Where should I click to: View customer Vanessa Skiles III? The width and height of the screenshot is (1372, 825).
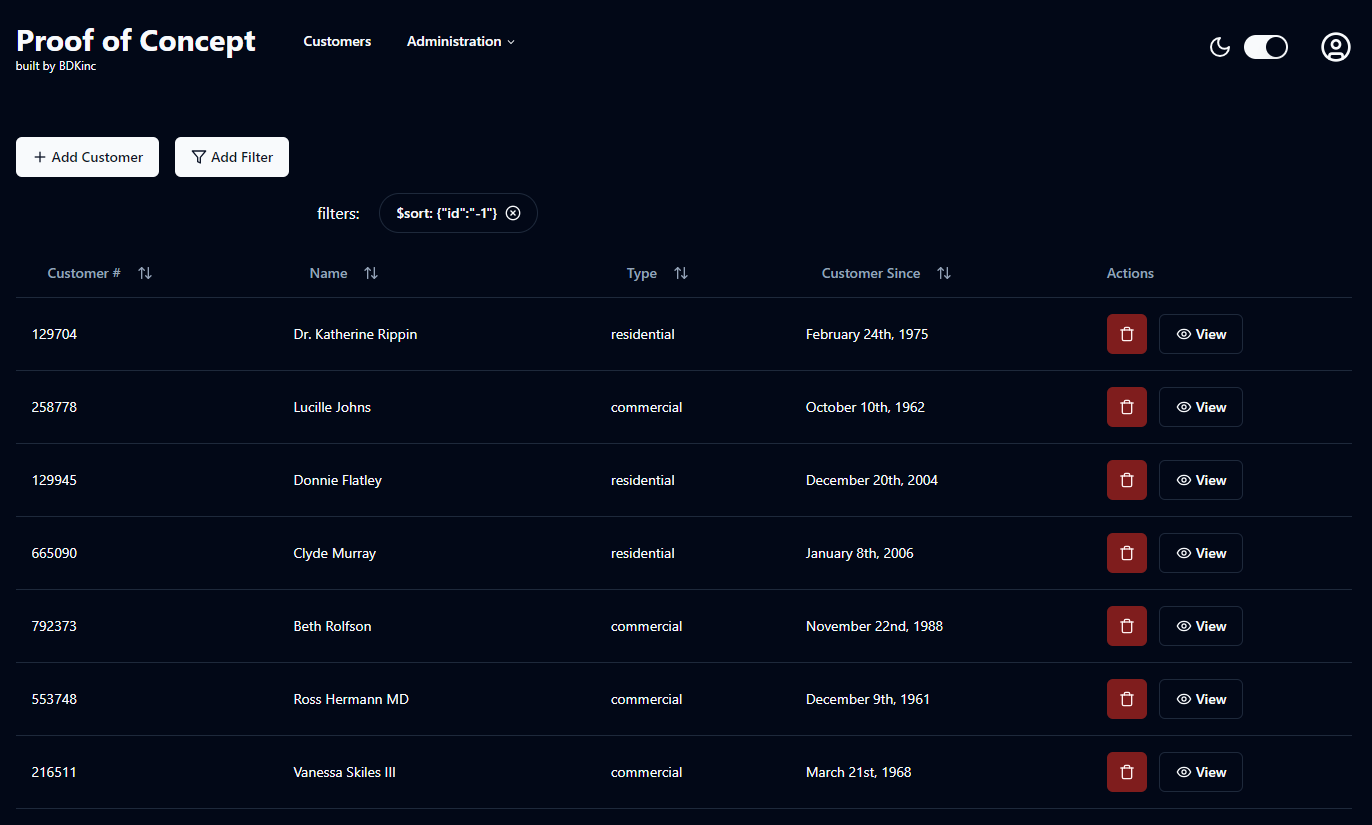click(x=1200, y=772)
